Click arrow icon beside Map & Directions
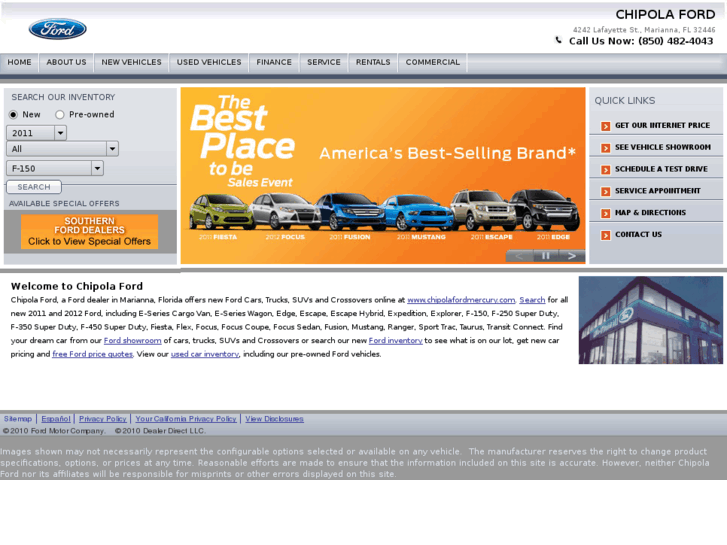The image size is (727, 545). [606, 213]
